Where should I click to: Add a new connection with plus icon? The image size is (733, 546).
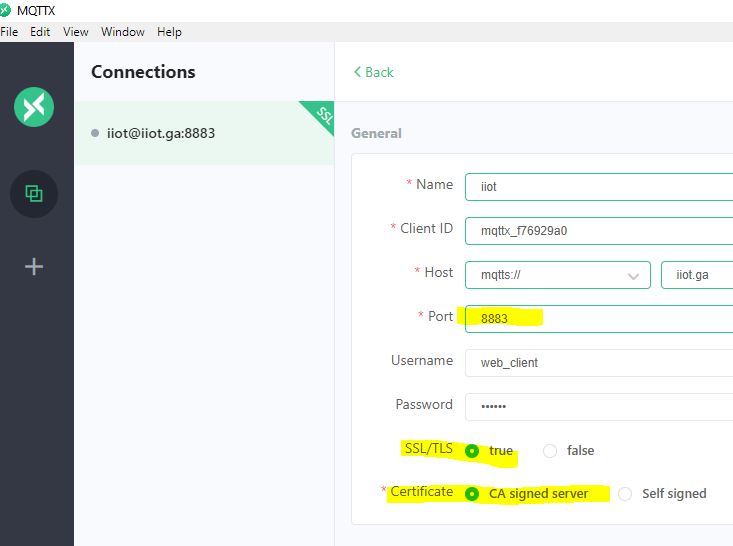click(34, 266)
